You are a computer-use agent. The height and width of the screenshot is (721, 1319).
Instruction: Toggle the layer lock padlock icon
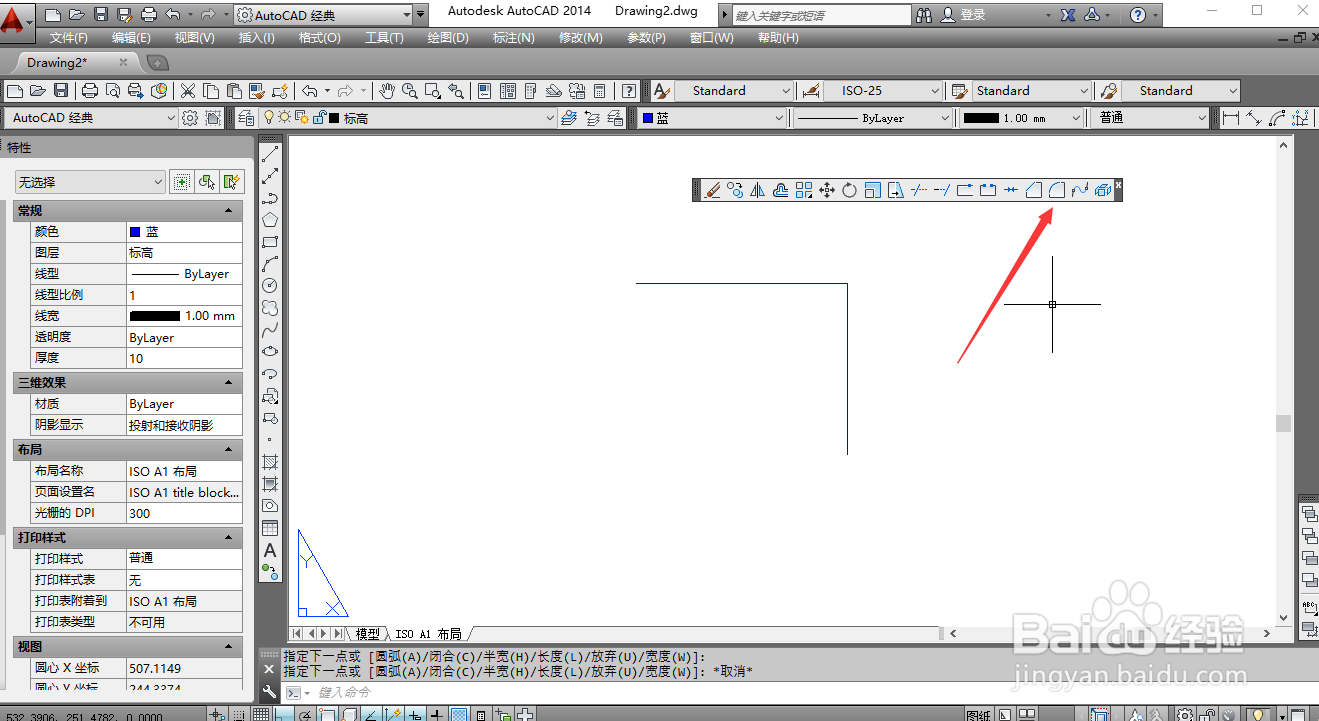pyautogui.click(x=319, y=118)
